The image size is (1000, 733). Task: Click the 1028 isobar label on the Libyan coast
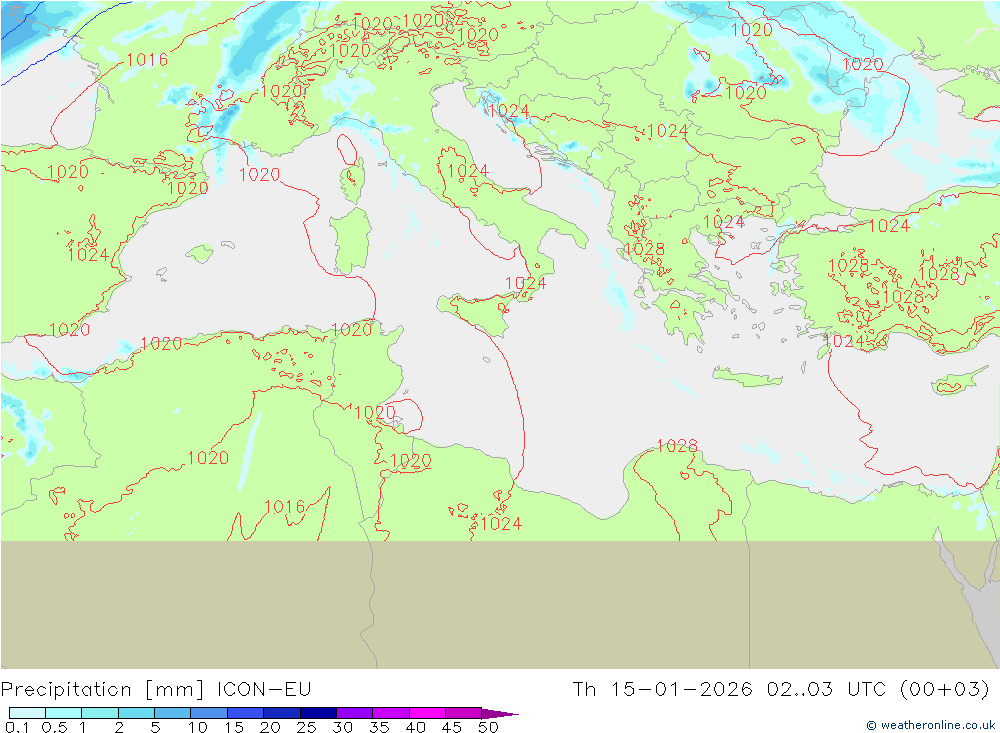pos(677,445)
